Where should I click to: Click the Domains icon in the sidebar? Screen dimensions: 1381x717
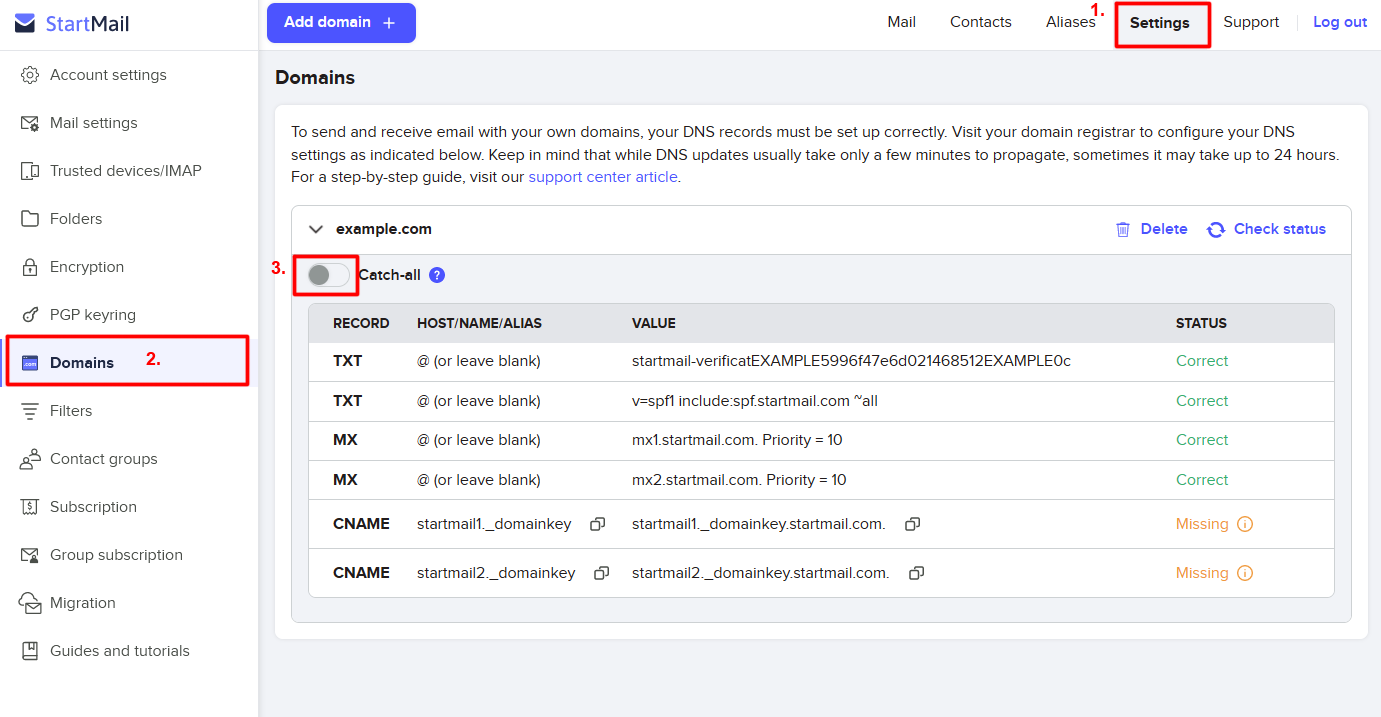30,363
